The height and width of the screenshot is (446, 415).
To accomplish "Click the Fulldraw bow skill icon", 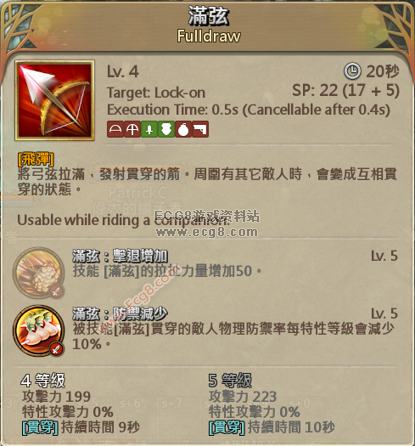I will coord(55,100).
